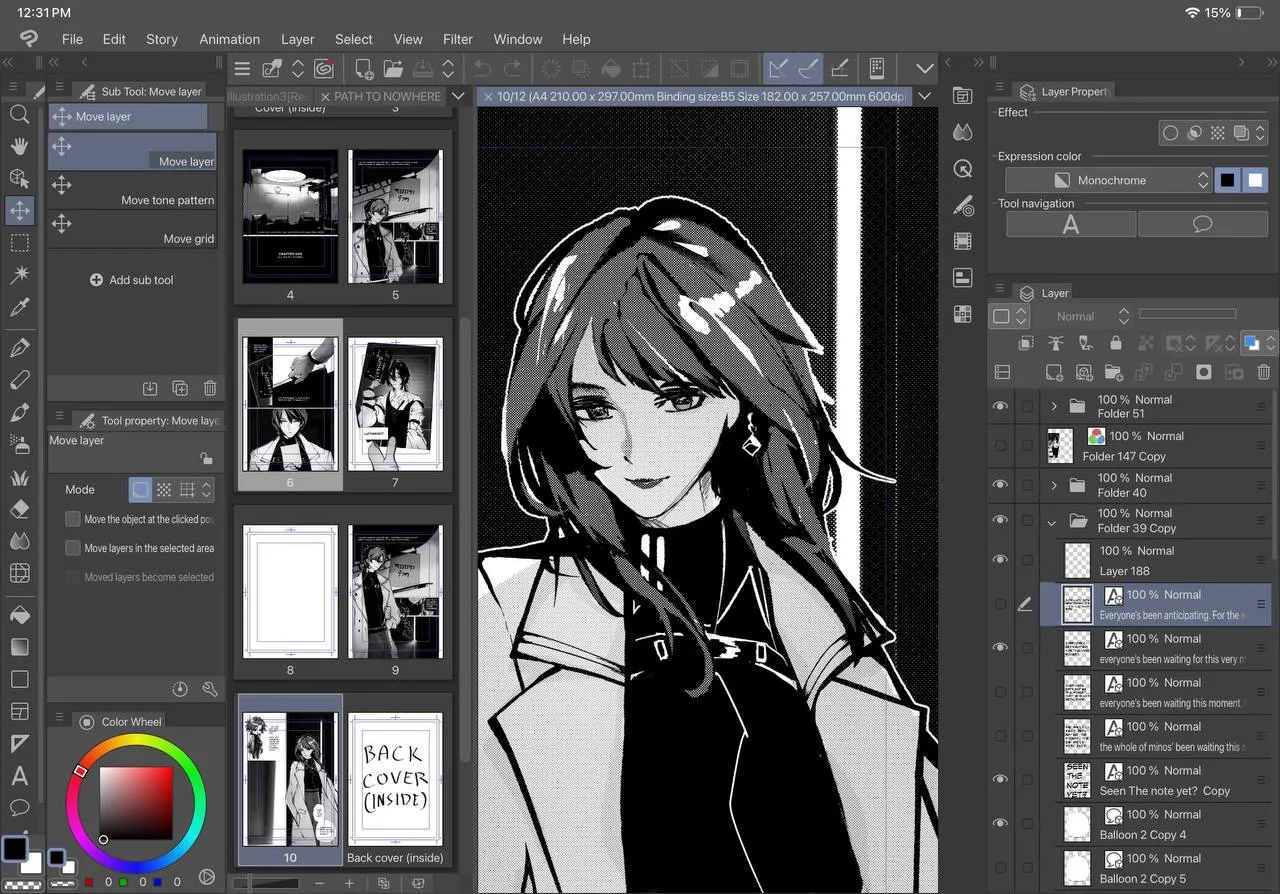Enable 'Move layers in the selected area' checkbox
The height and width of the screenshot is (894, 1280).
[73, 548]
